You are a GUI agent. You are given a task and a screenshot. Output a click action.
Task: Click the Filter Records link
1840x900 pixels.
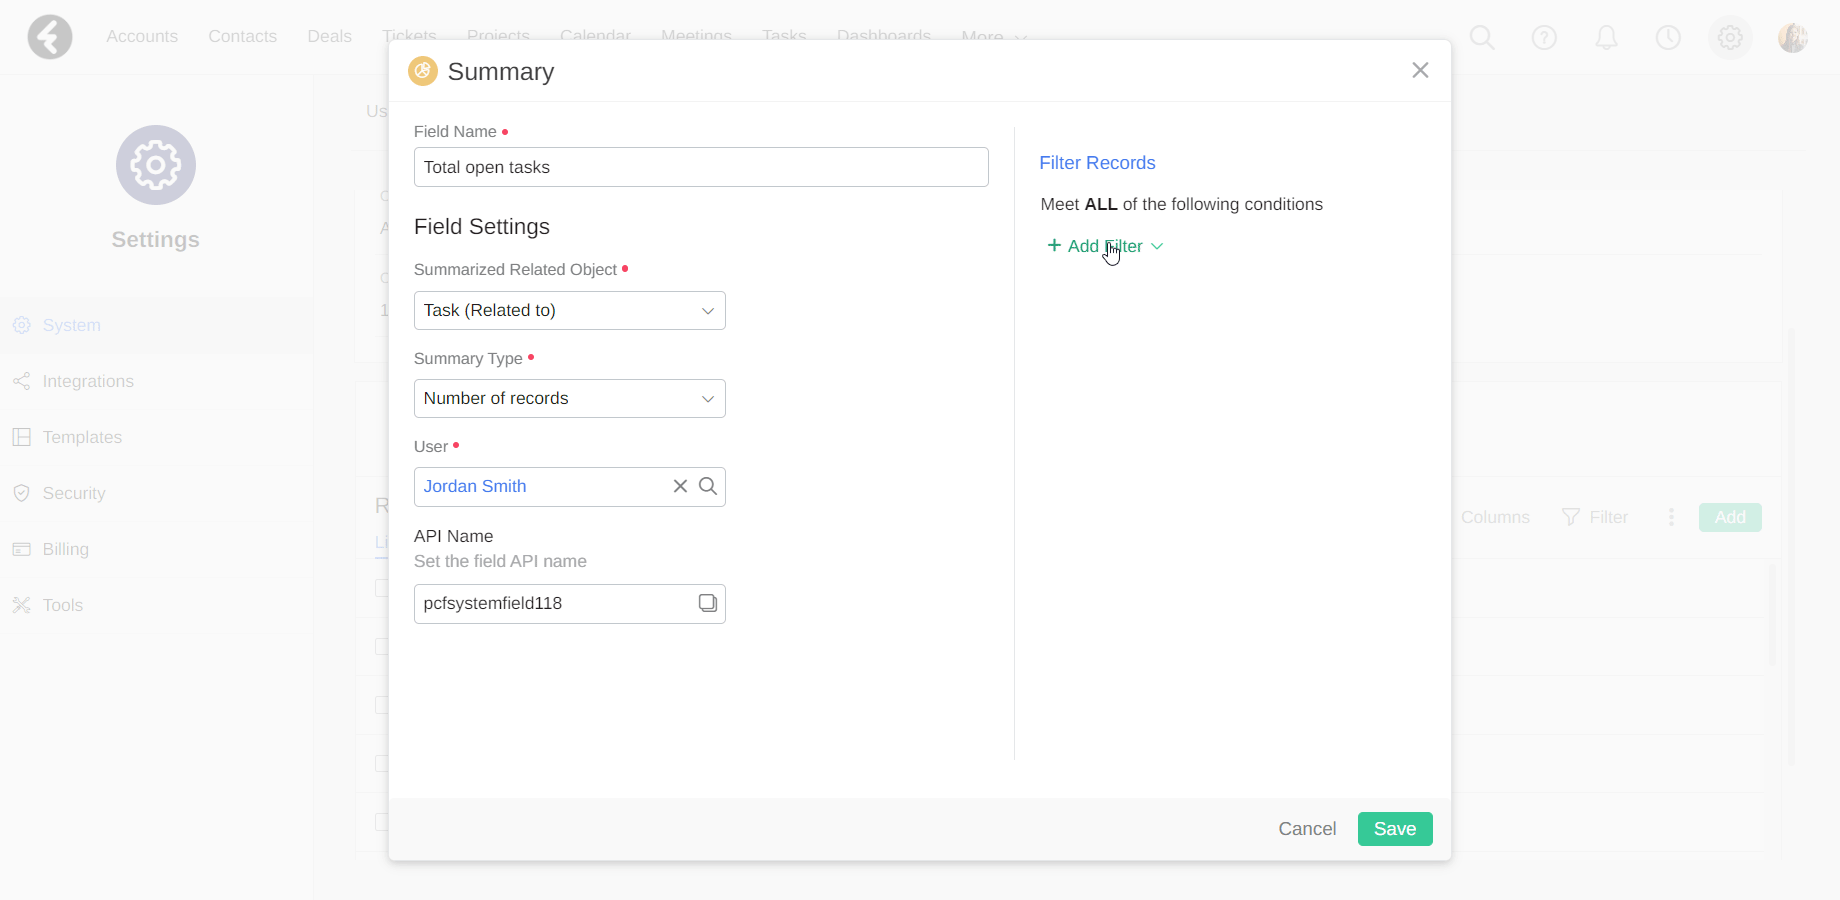tap(1097, 163)
